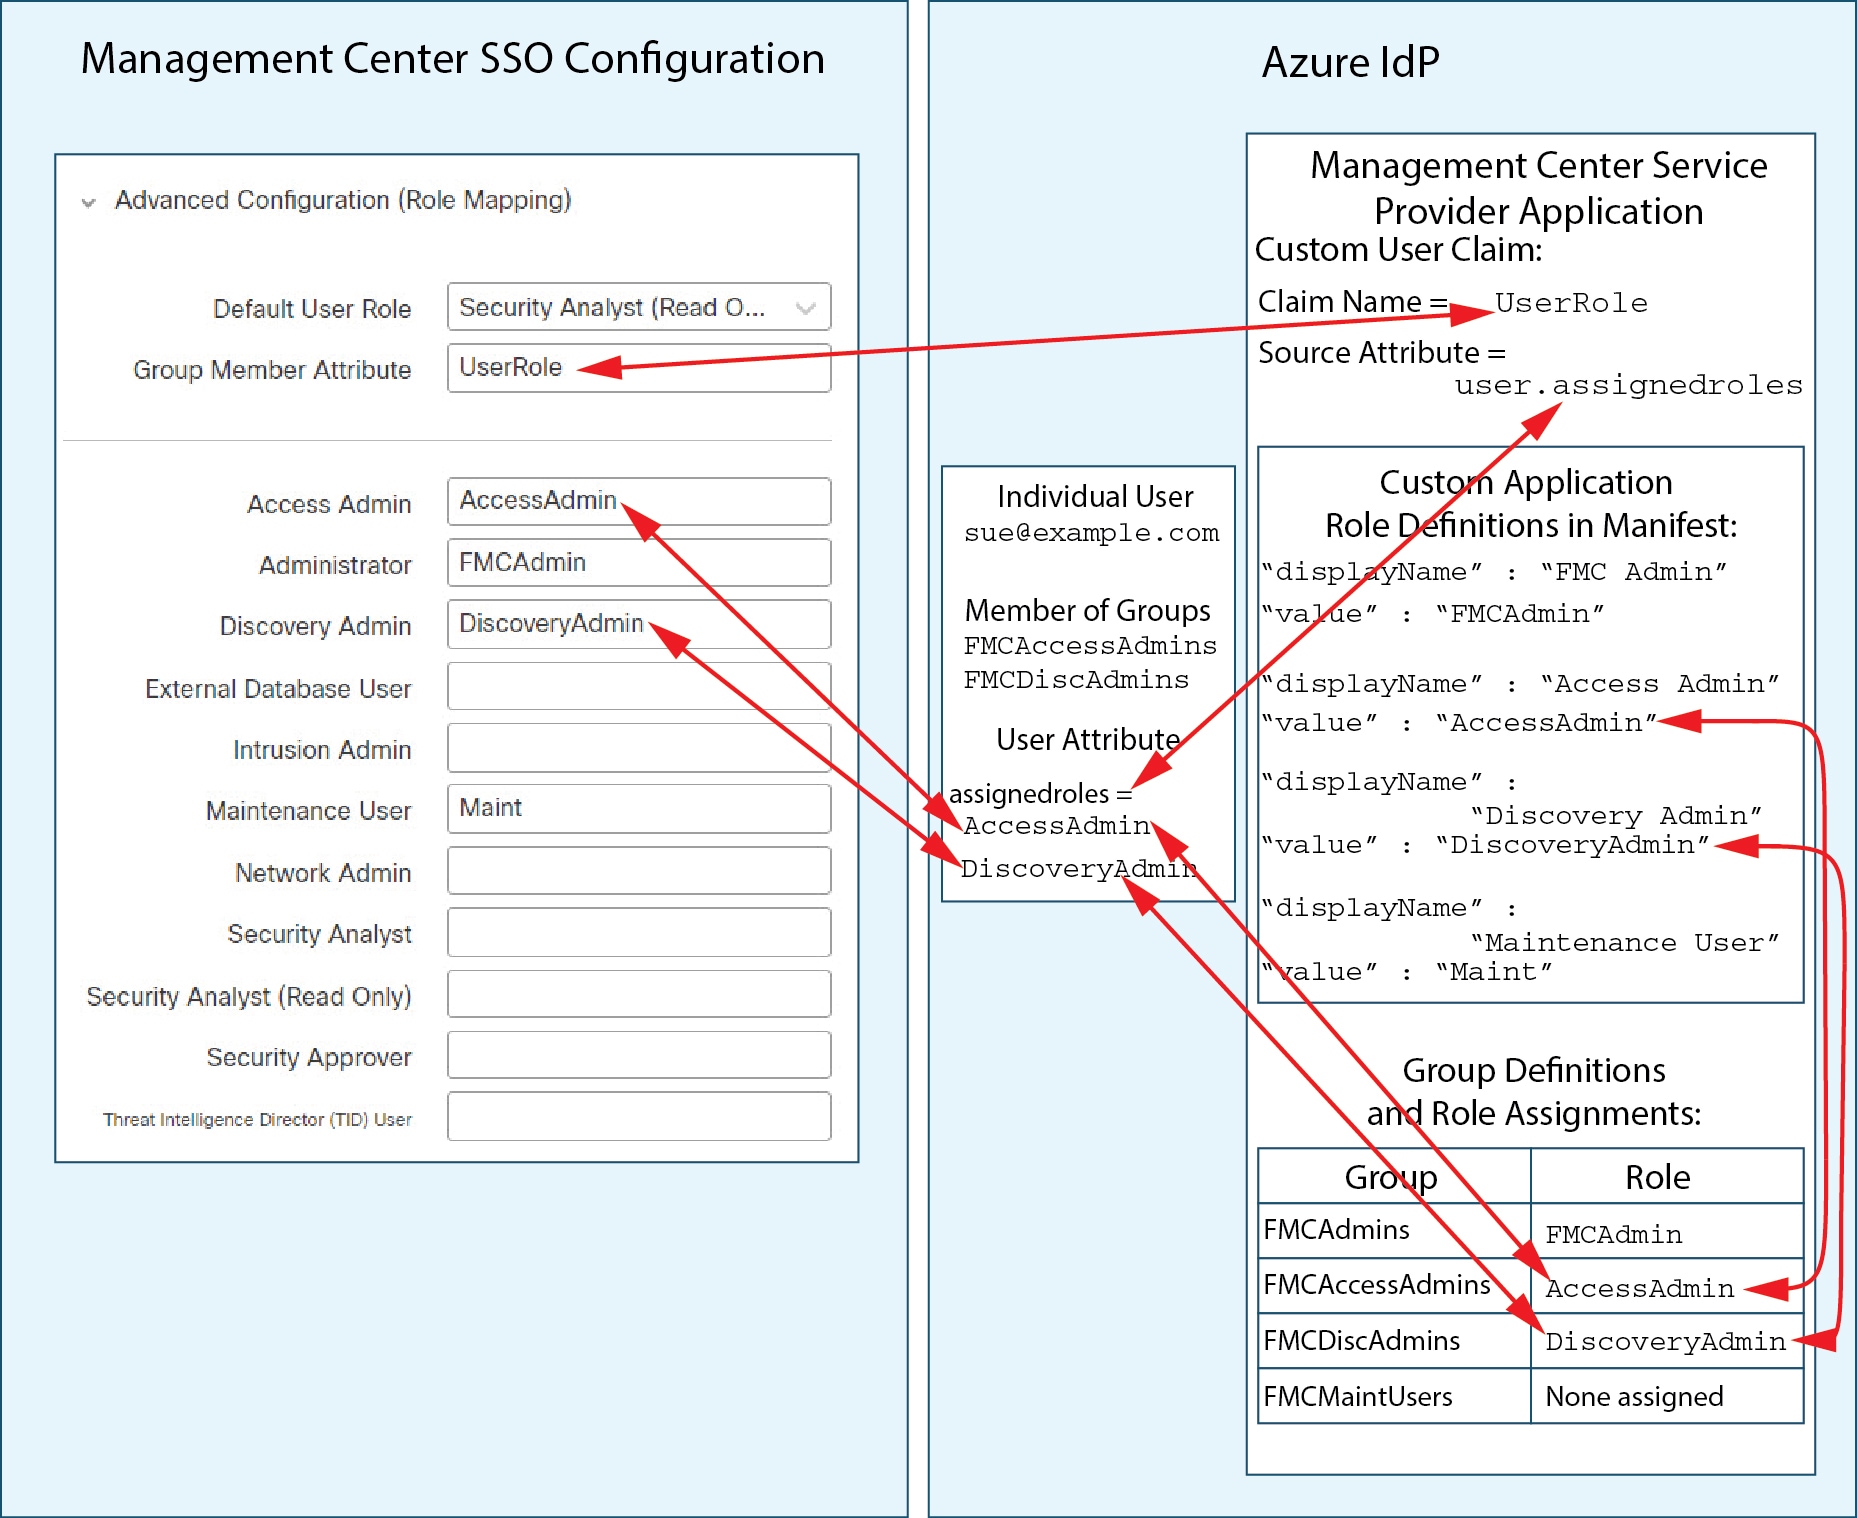Click the "value" : "Maint" manifest line
This screenshot has height=1518, width=1857.
pos(1407,971)
